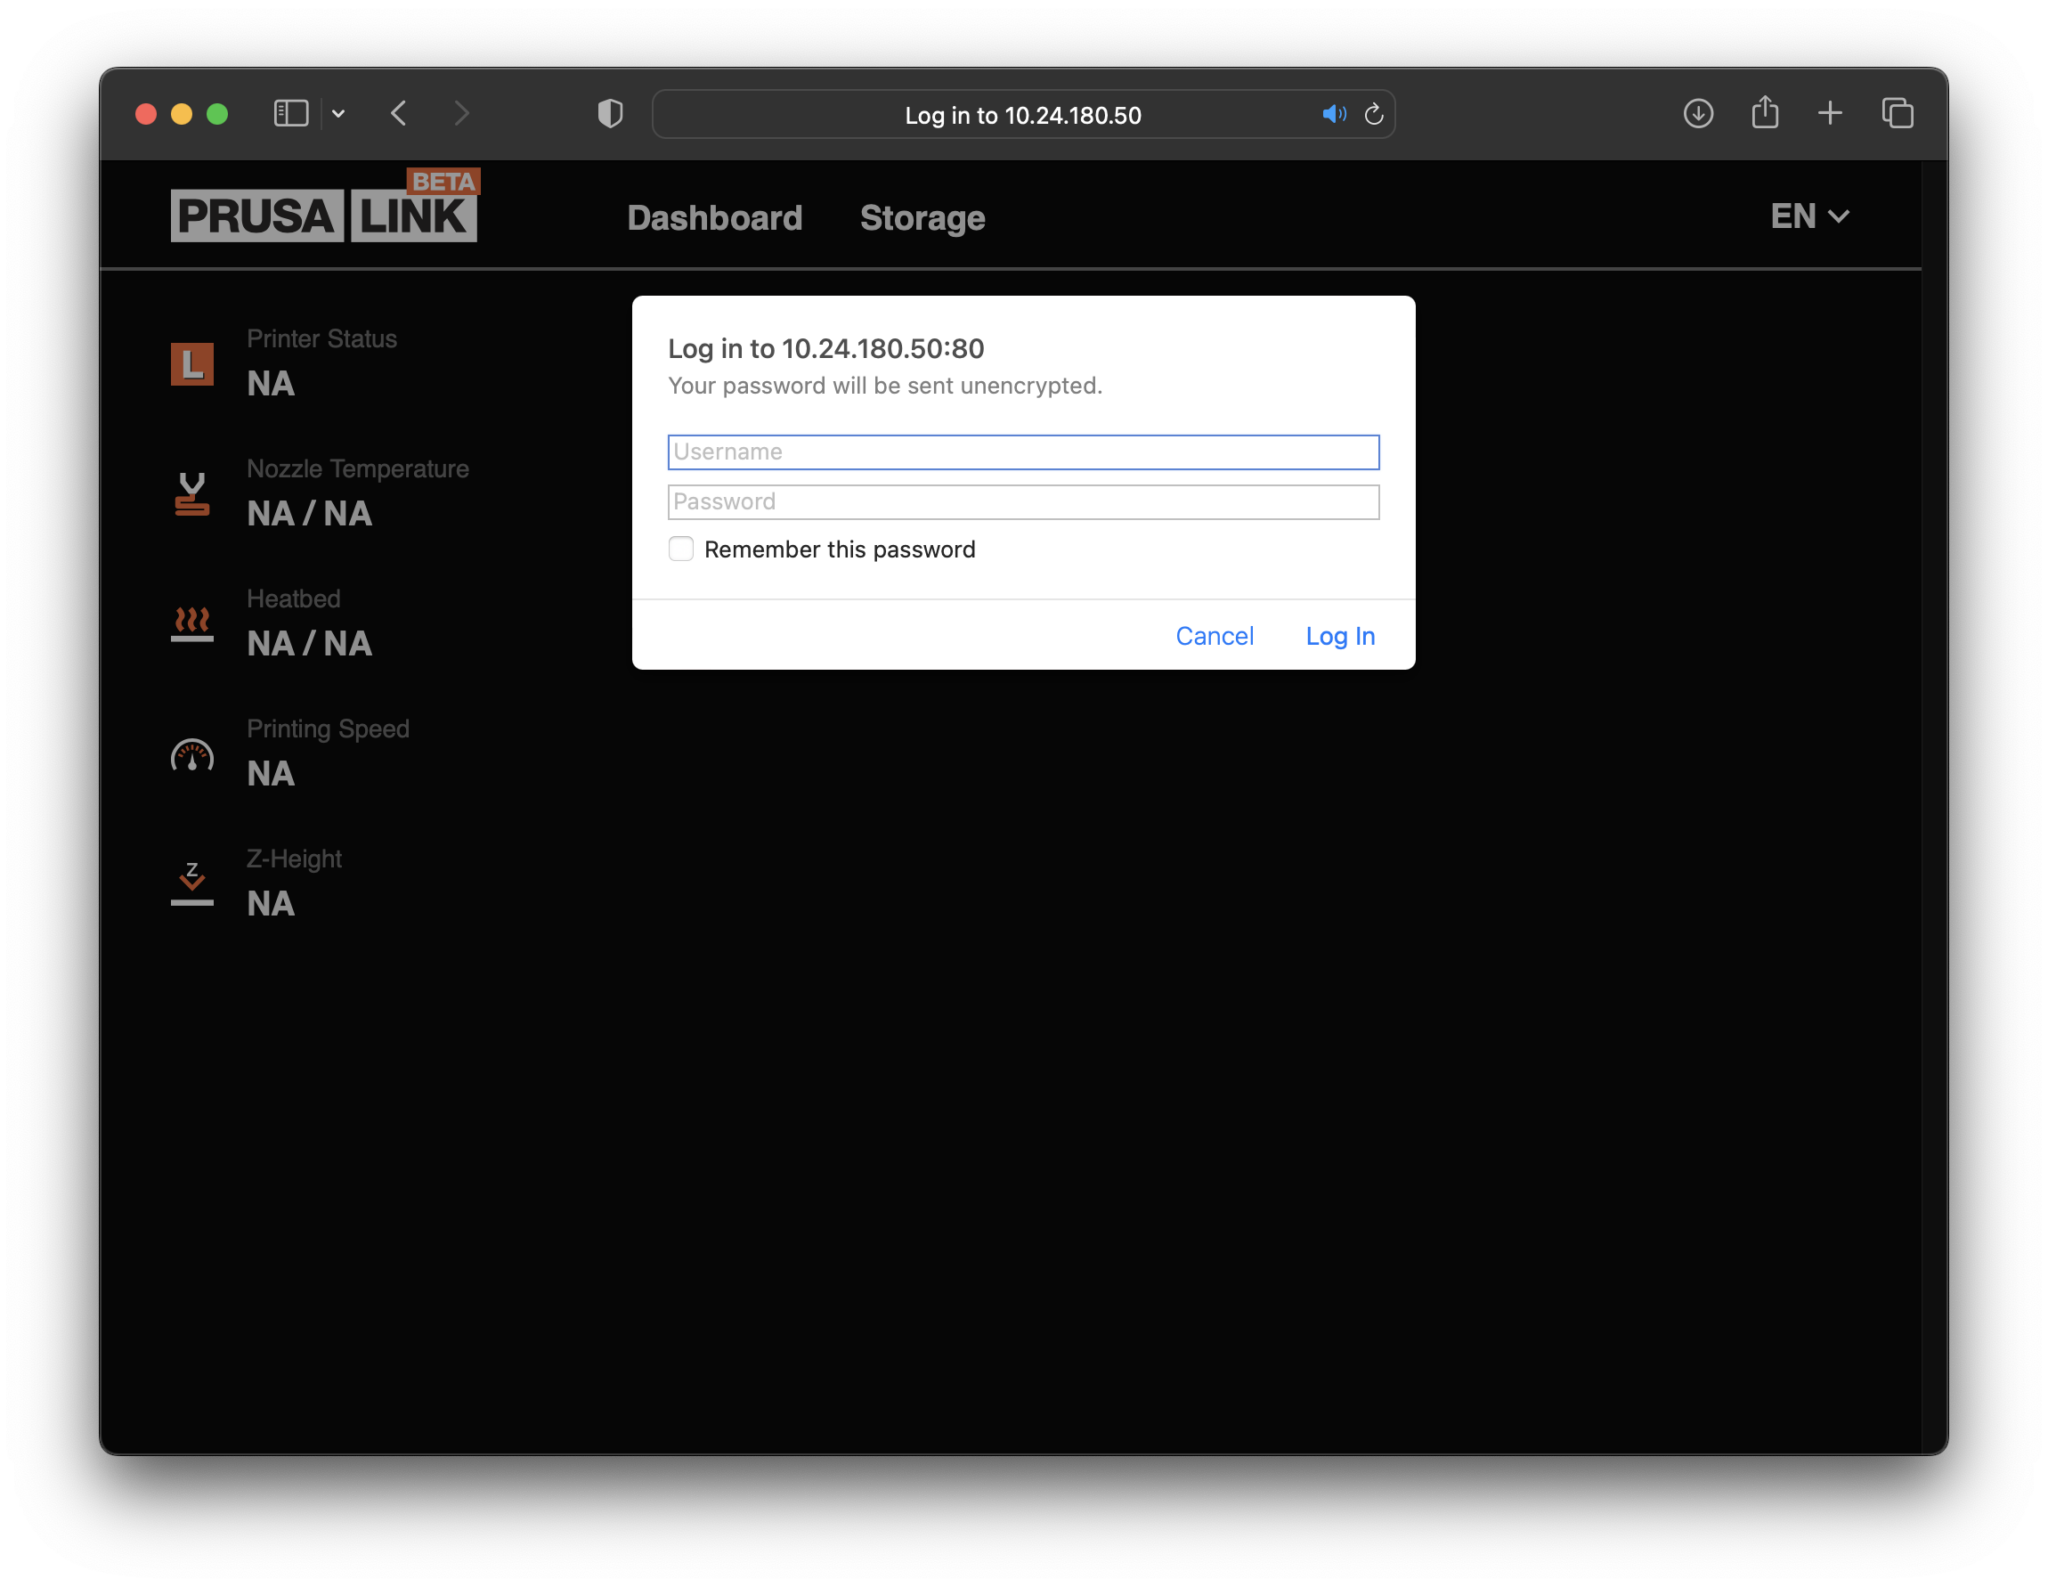Screen dimensions: 2048x1587
Task: Enable Remember this password checkbox
Action: point(681,549)
